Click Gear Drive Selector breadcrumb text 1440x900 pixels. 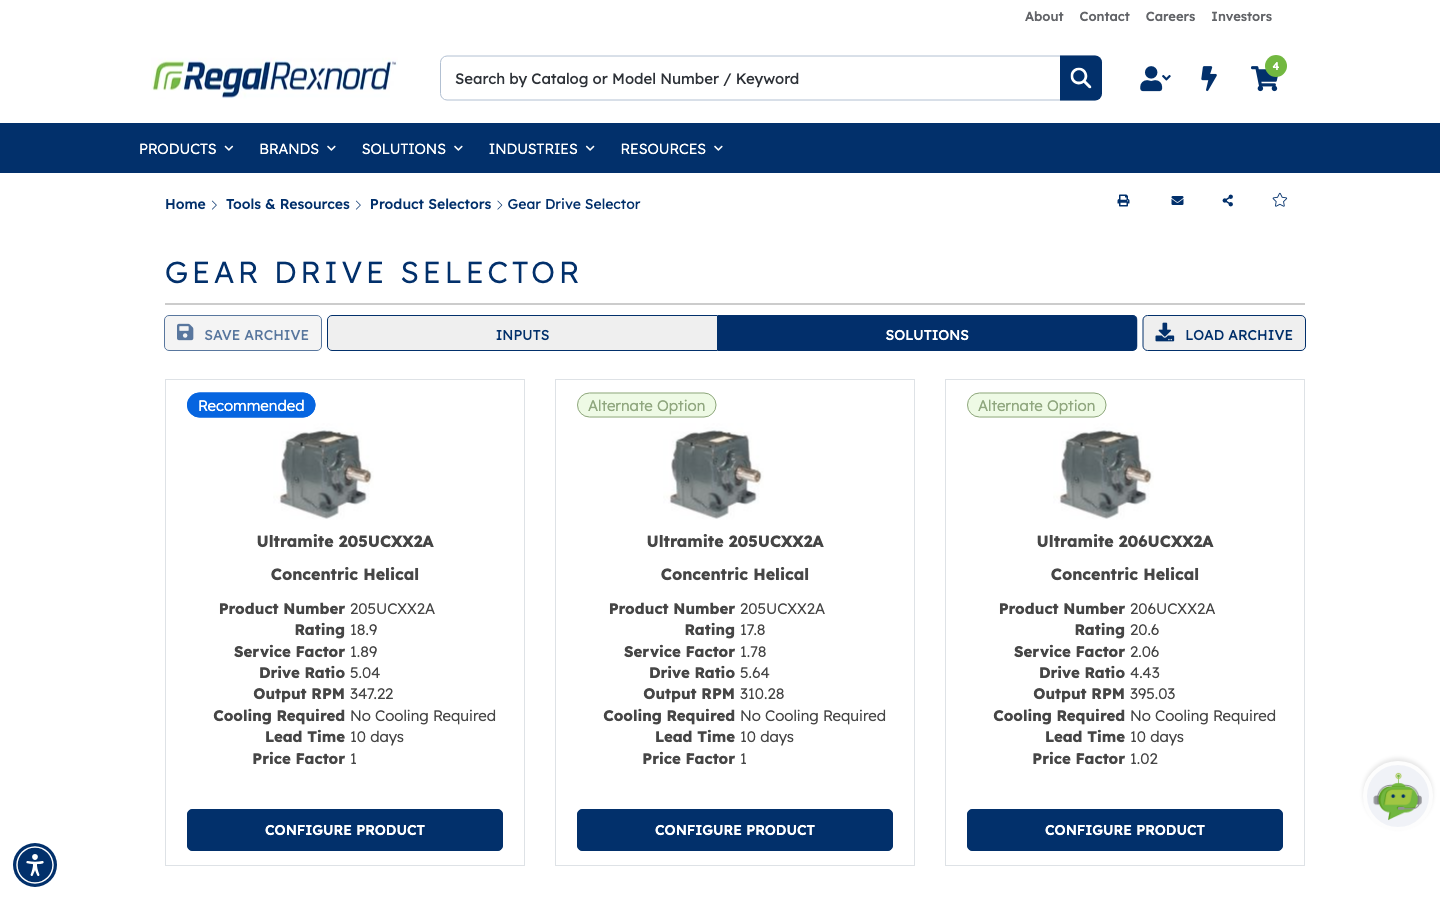pyautogui.click(x=574, y=204)
